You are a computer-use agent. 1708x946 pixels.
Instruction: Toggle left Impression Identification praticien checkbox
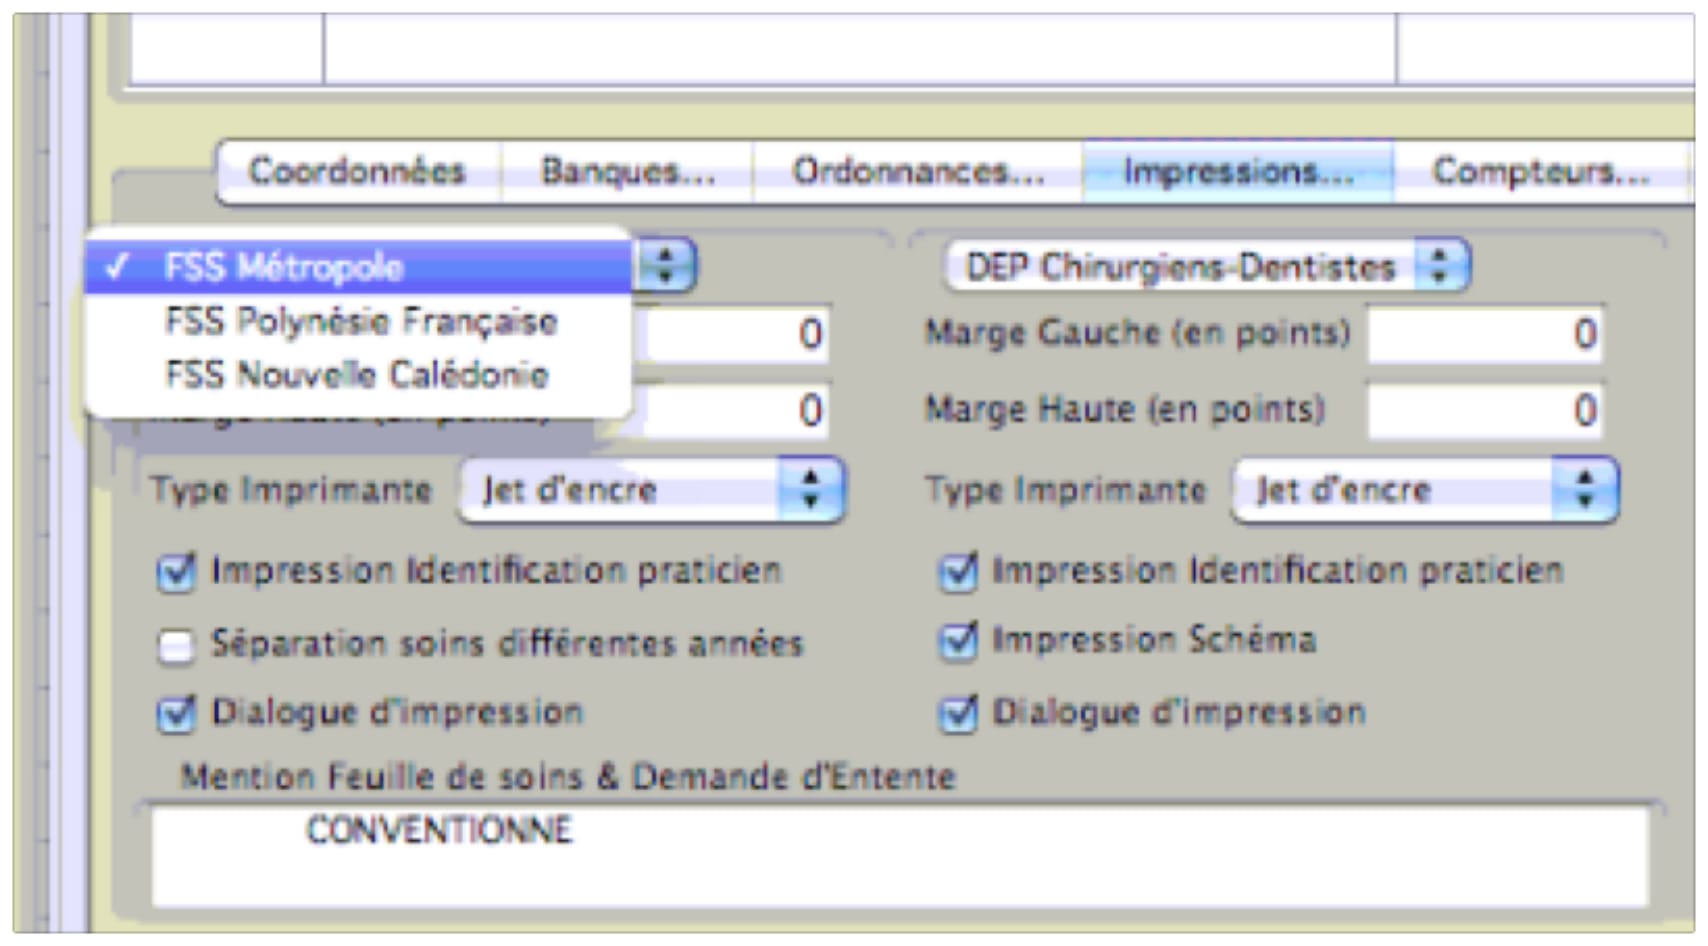(x=176, y=573)
